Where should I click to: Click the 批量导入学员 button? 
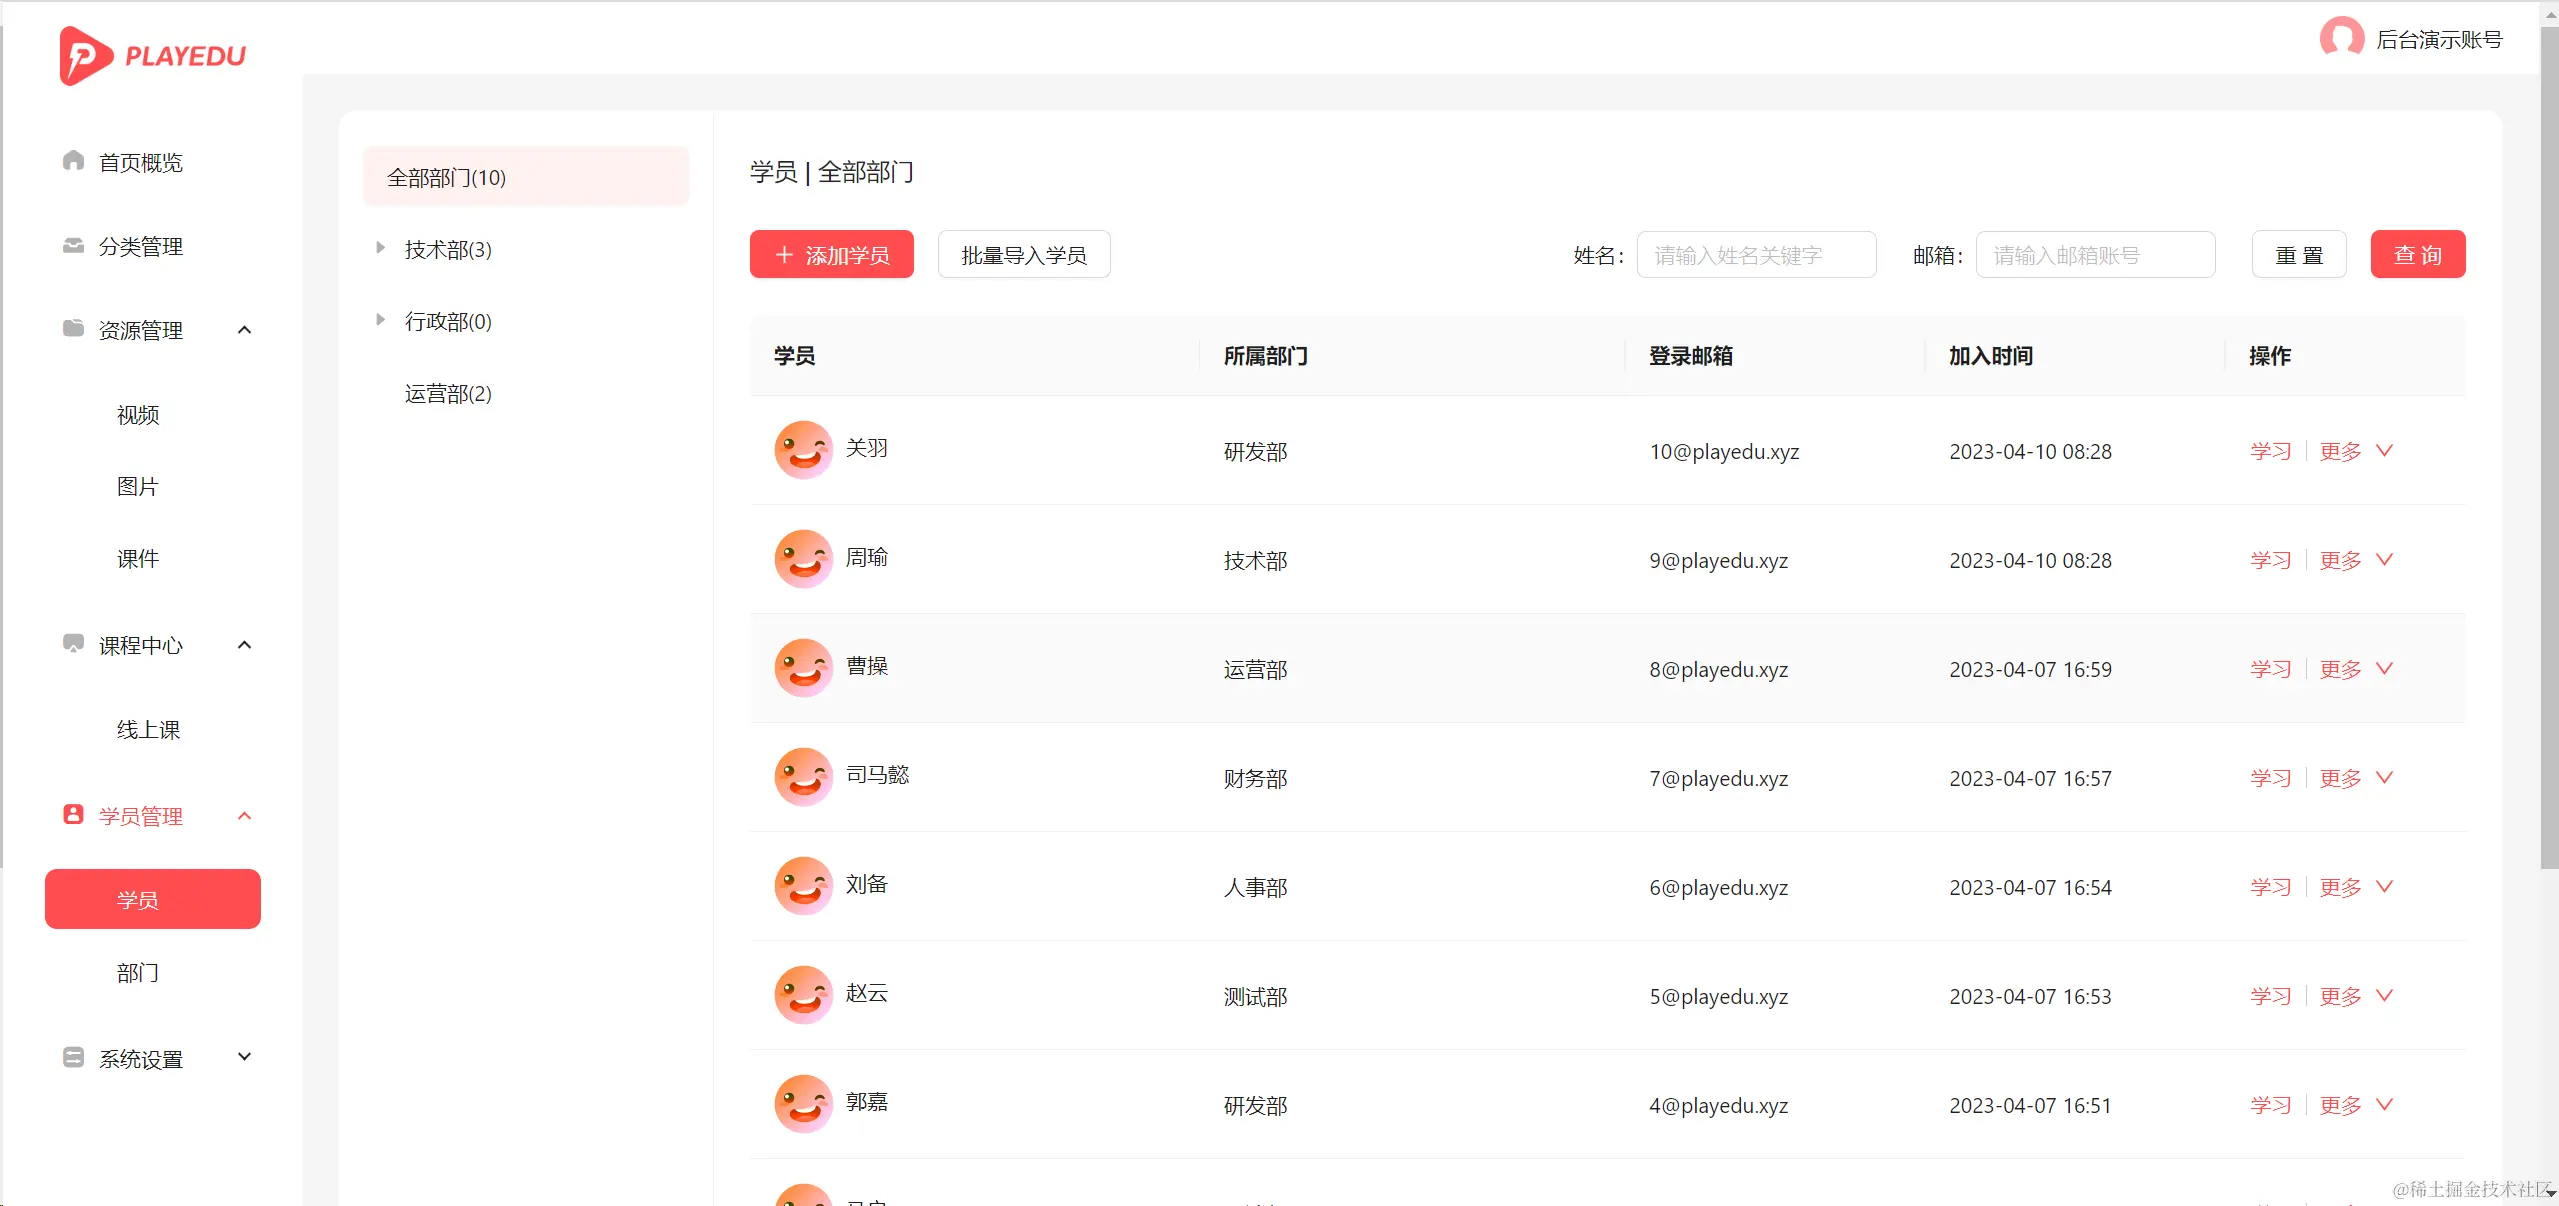click(1022, 254)
